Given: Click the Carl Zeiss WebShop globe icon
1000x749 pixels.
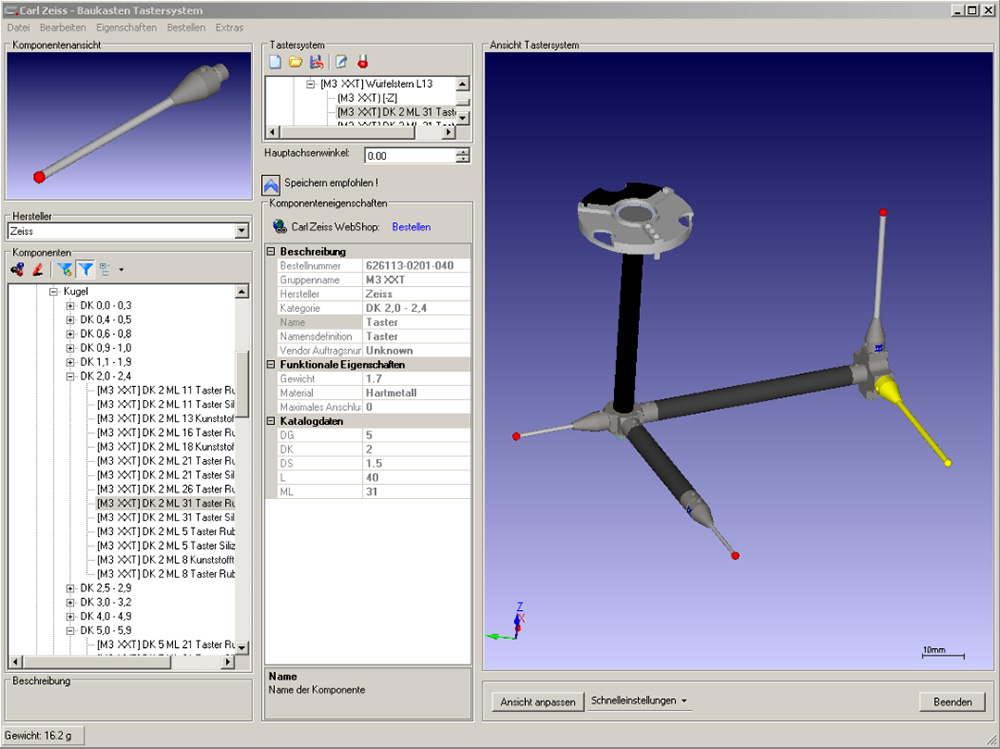Looking at the screenshot, I should pos(279,226).
